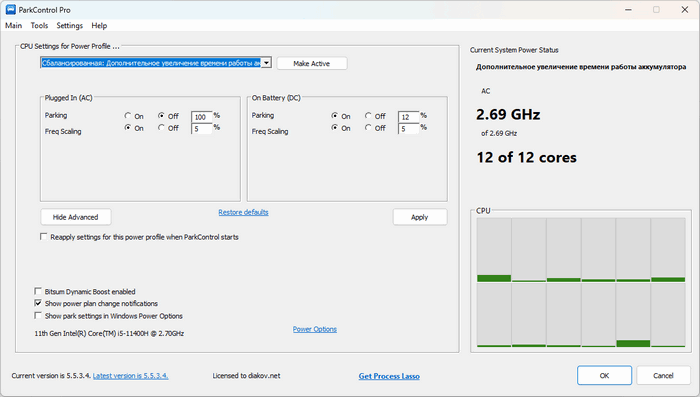The width and height of the screenshot is (700, 397).
Task: Turn On Battery Parking Off
Action: [x=368, y=116]
